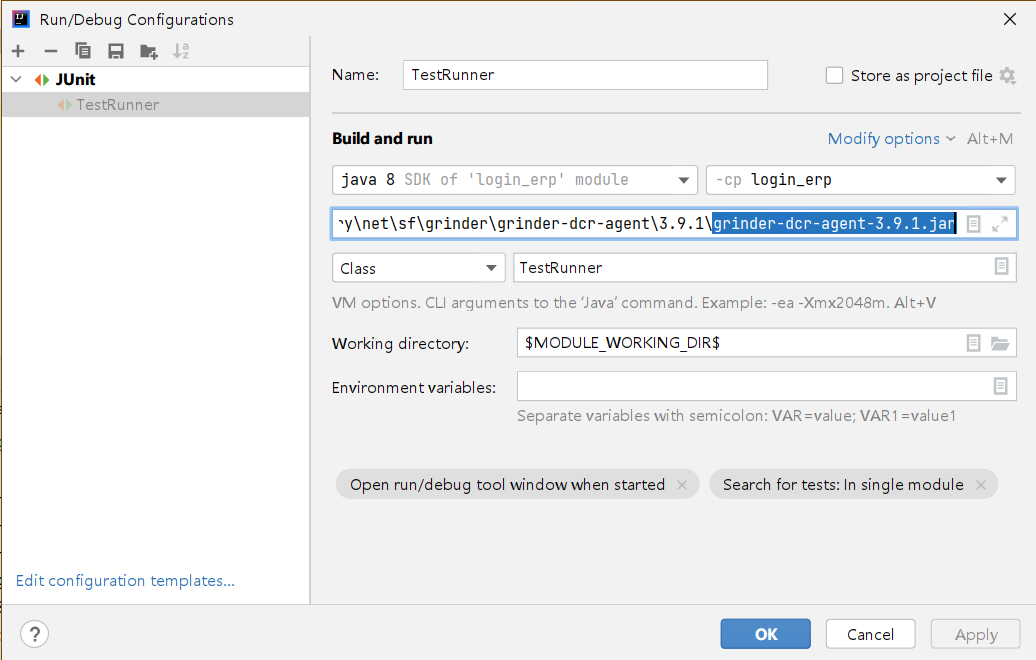Enable the Store as project file checkbox
The image size is (1036, 660).
coord(834,75)
